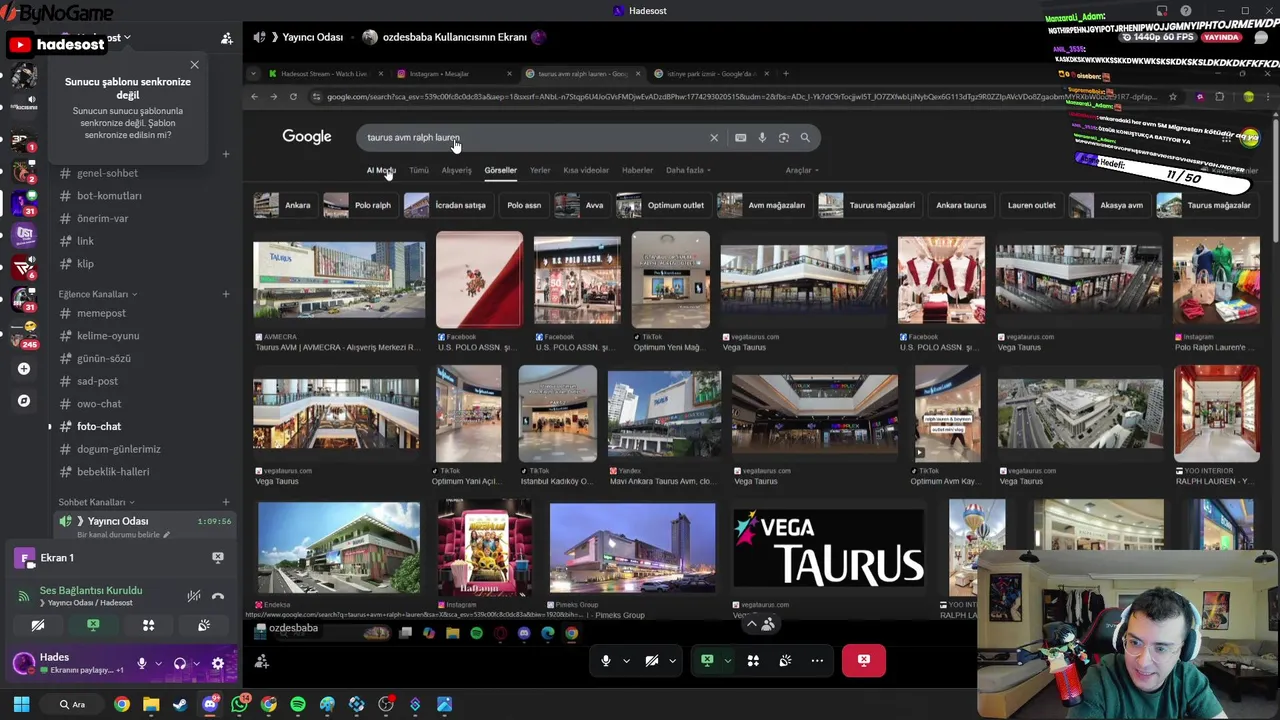Open activities button in voice connection panel
This screenshot has height=720, width=1280.
coord(148,625)
